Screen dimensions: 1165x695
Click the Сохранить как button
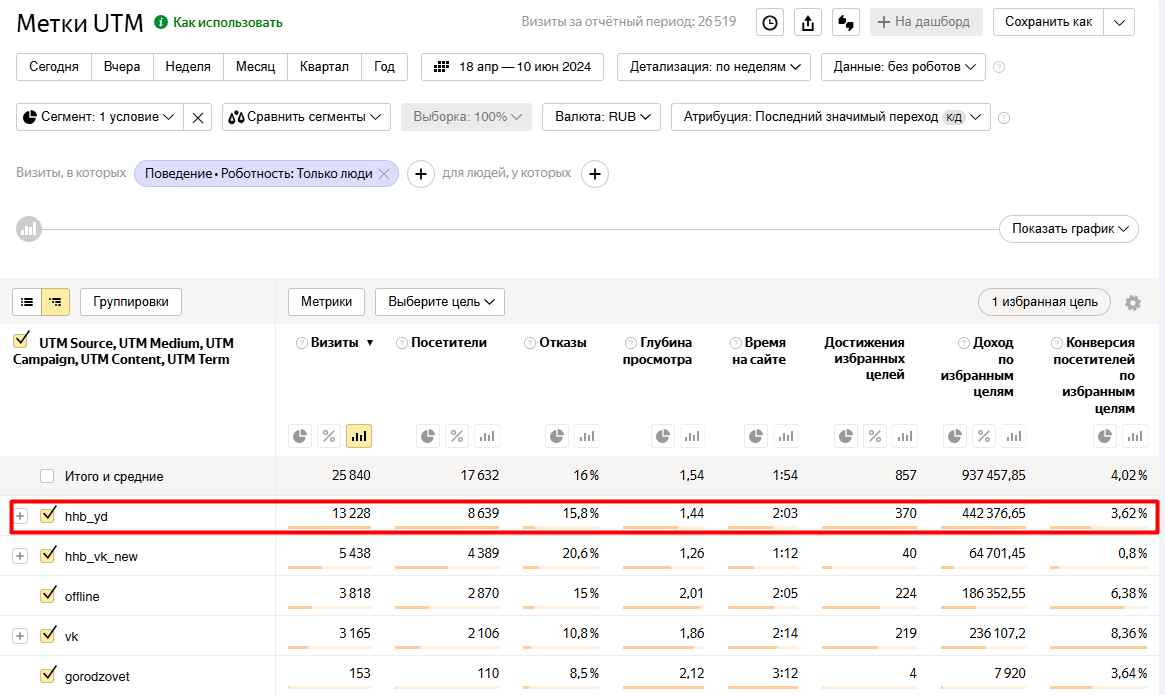click(1048, 22)
